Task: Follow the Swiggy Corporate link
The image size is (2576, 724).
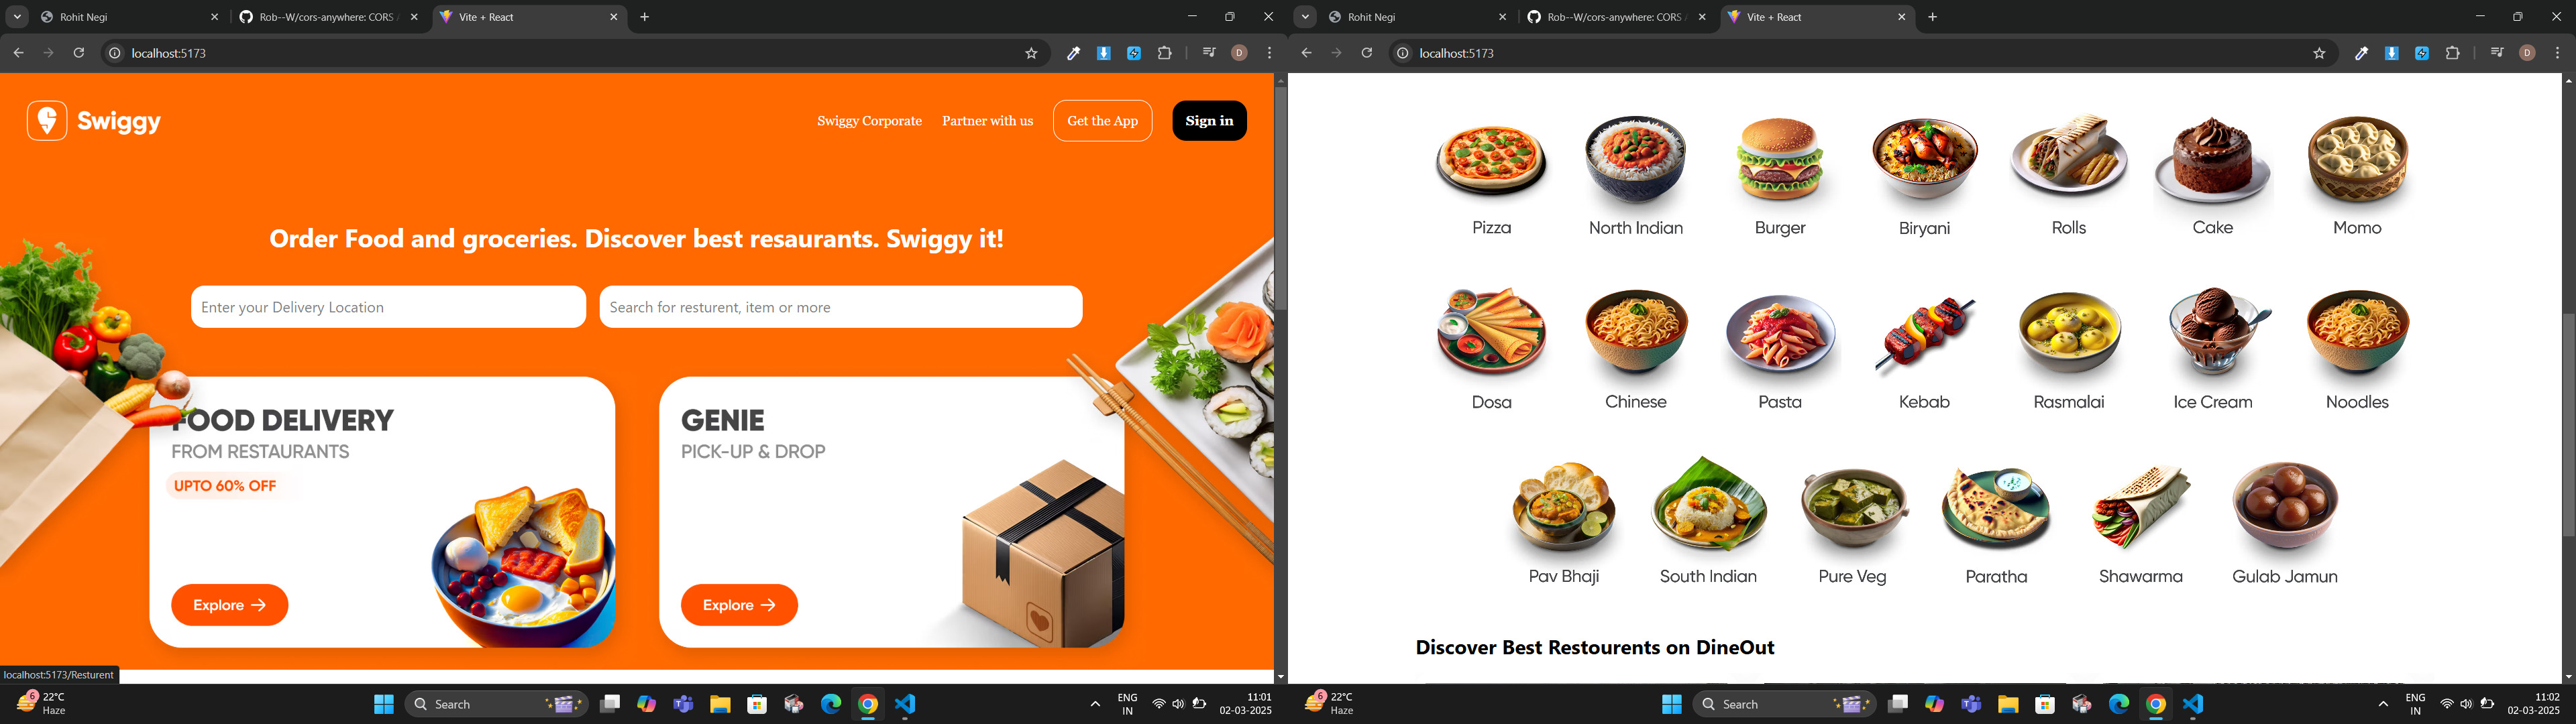Action: pos(869,121)
